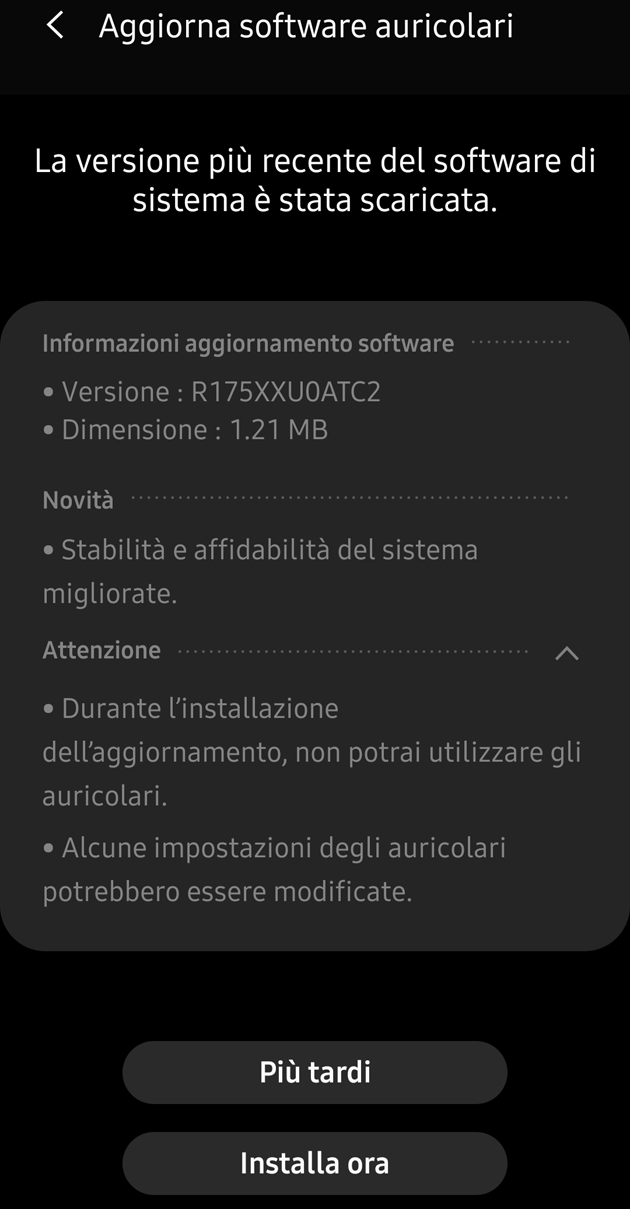Tap the bullet before Versione
Image resolution: width=630 pixels, height=1209 pixels.
[49, 393]
